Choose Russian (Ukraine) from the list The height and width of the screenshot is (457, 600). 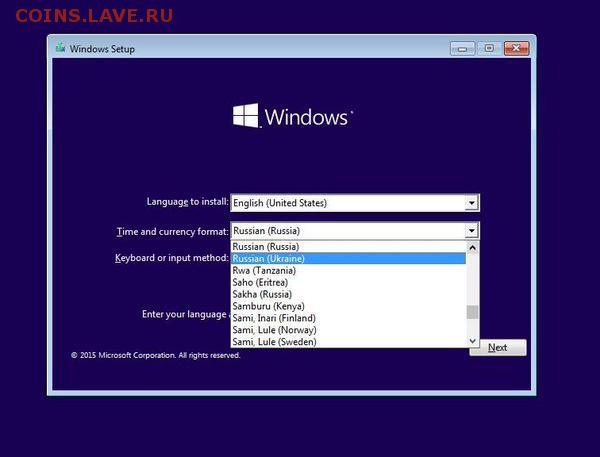(348, 259)
